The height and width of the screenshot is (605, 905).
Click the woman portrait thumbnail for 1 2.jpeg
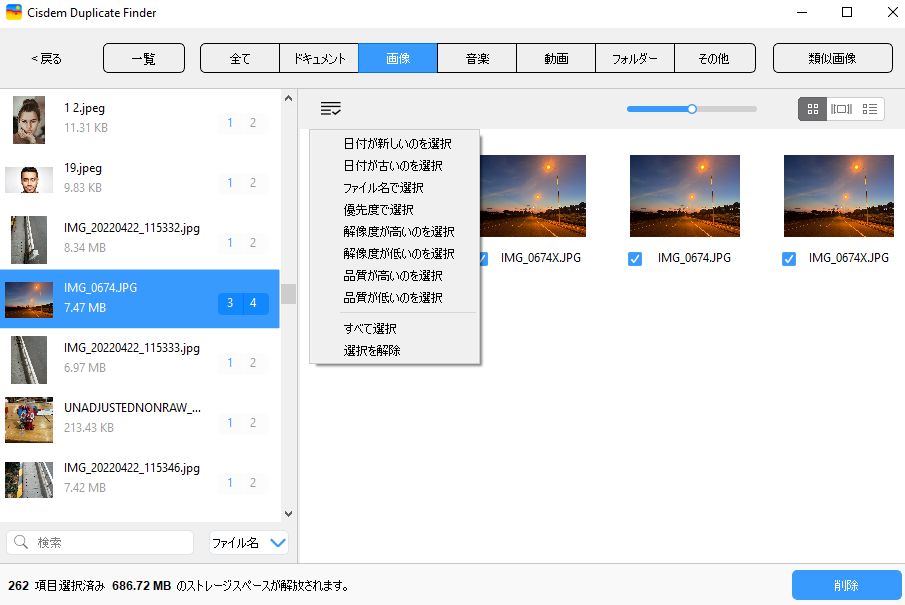pos(29,119)
